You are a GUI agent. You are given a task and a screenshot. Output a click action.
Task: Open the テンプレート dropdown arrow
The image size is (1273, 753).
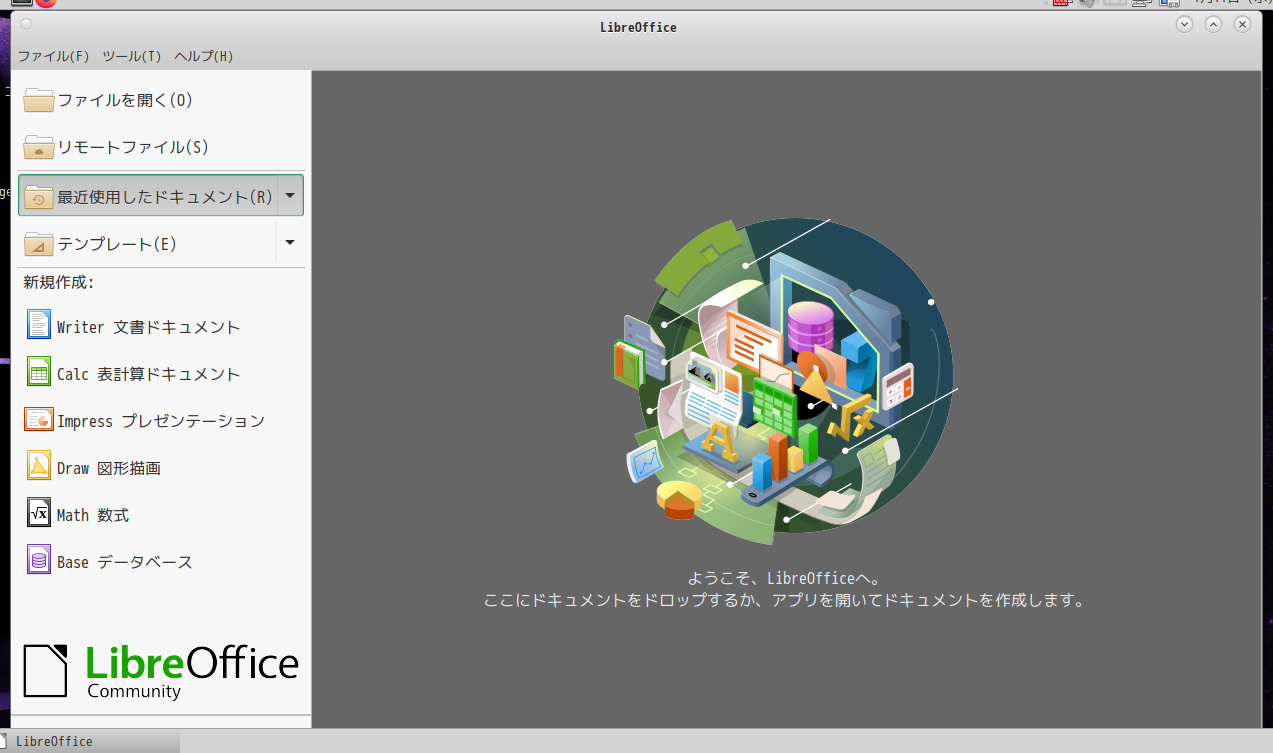tap(291, 243)
